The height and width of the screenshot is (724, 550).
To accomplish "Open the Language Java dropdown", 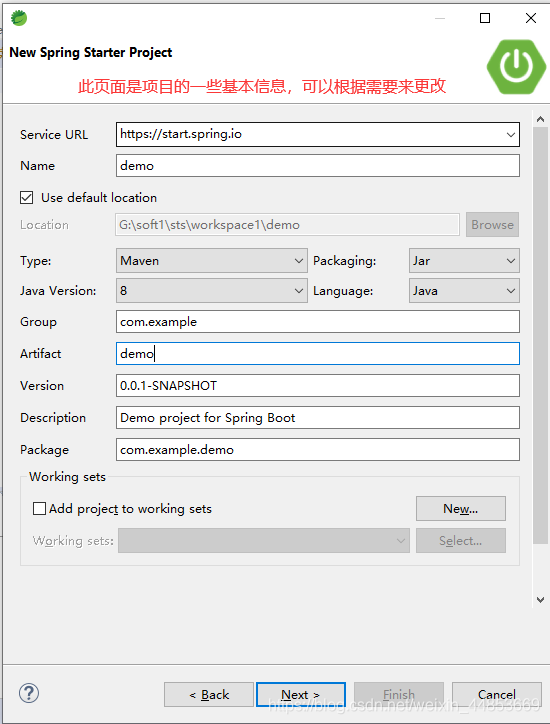I will 464,290.
